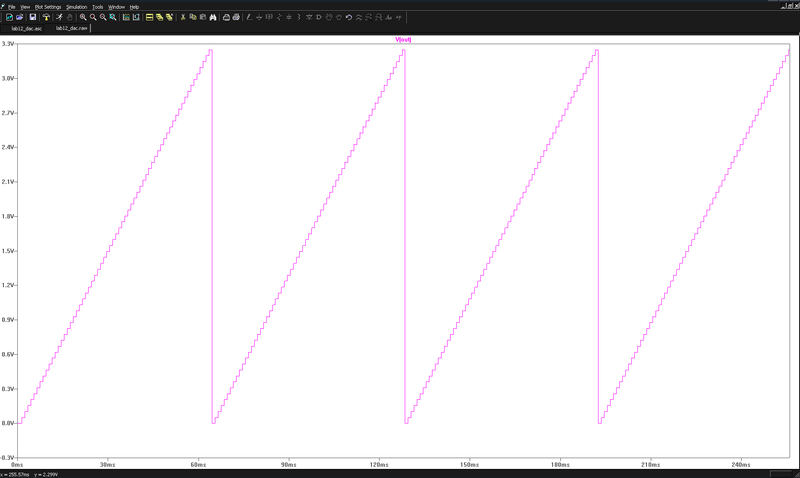The width and height of the screenshot is (800, 478).
Task: Click the Zoom Full Extents icon
Action: click(x=113, y=17)
